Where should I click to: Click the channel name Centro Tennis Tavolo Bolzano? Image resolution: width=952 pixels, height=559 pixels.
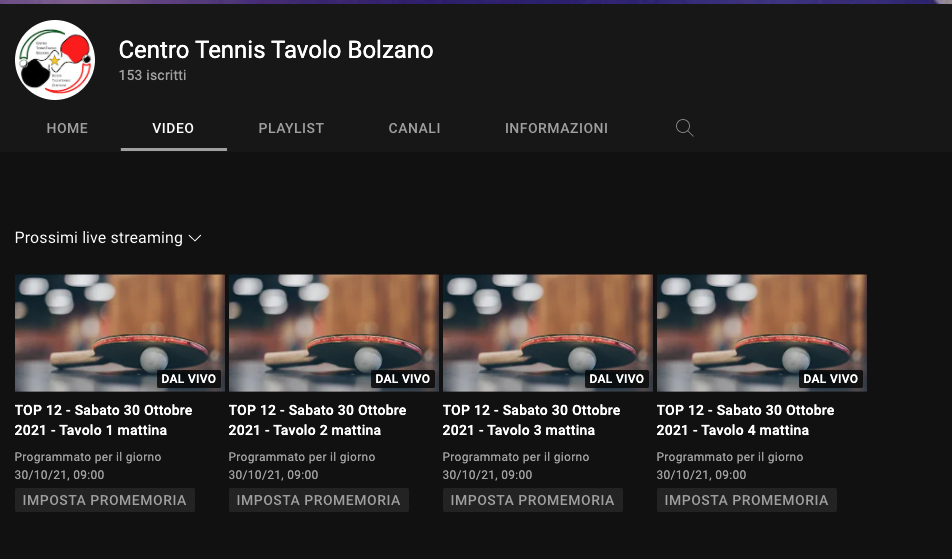[276, 49]
